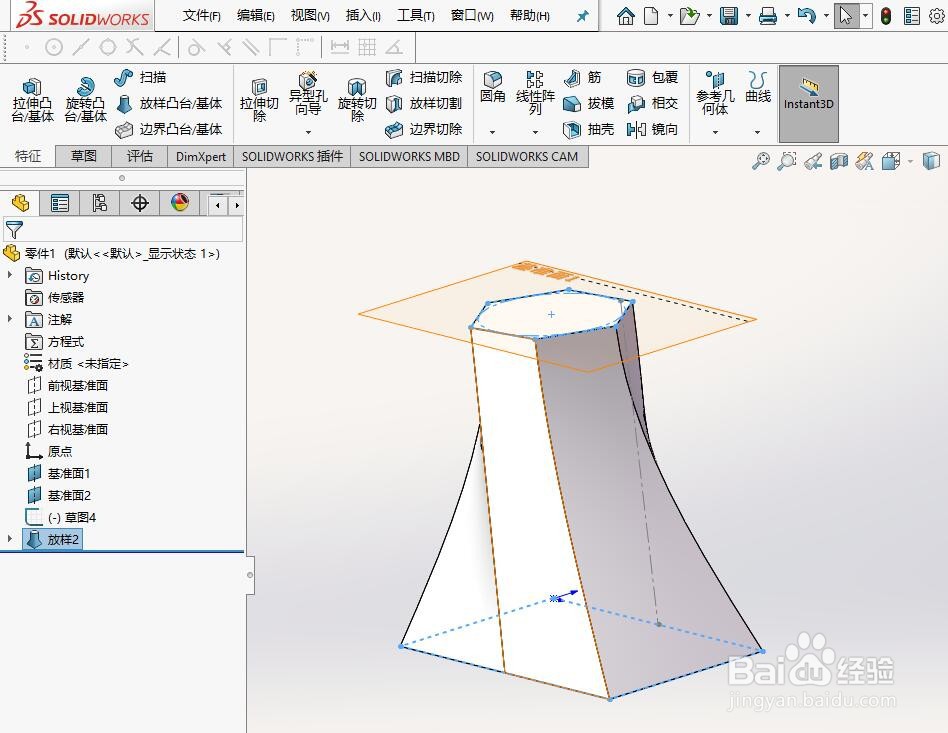
Task: Open the DimXpertManager tab
Action: (x=140, y=203)
